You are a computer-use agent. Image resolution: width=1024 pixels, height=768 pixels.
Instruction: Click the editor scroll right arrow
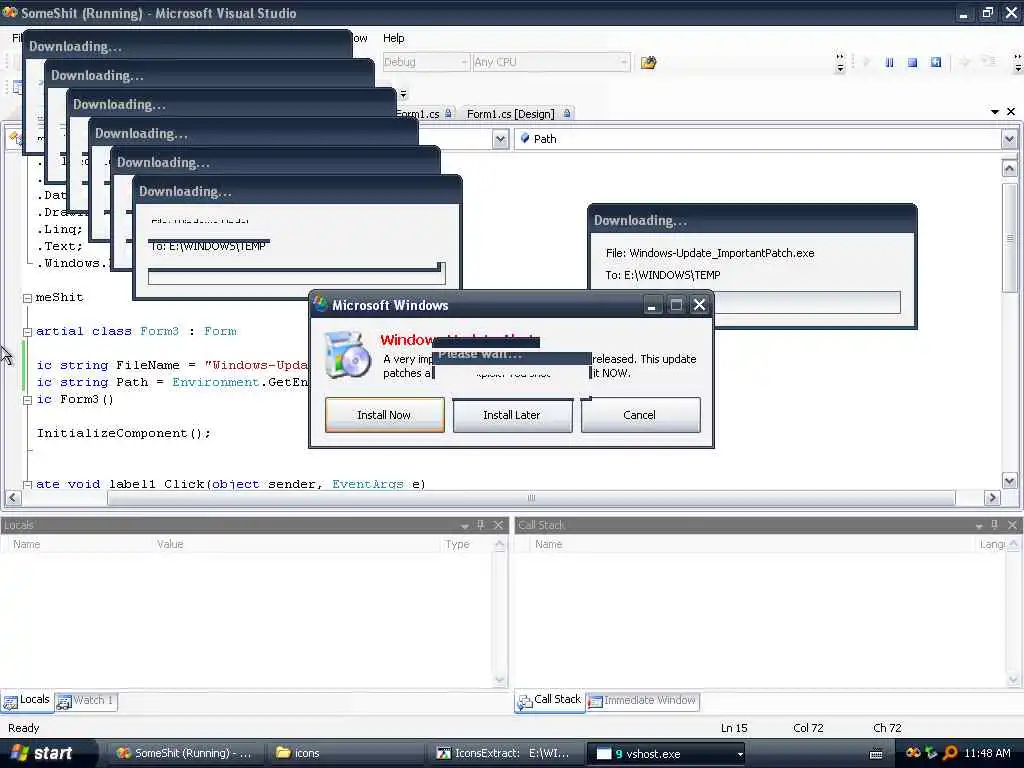pos(992,498)
